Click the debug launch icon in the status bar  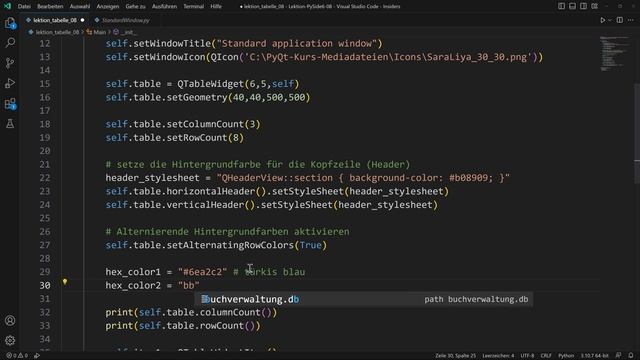37,356
